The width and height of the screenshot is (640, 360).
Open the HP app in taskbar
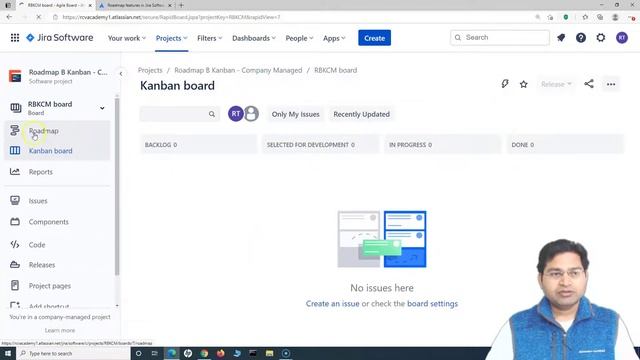coord(188,353)
